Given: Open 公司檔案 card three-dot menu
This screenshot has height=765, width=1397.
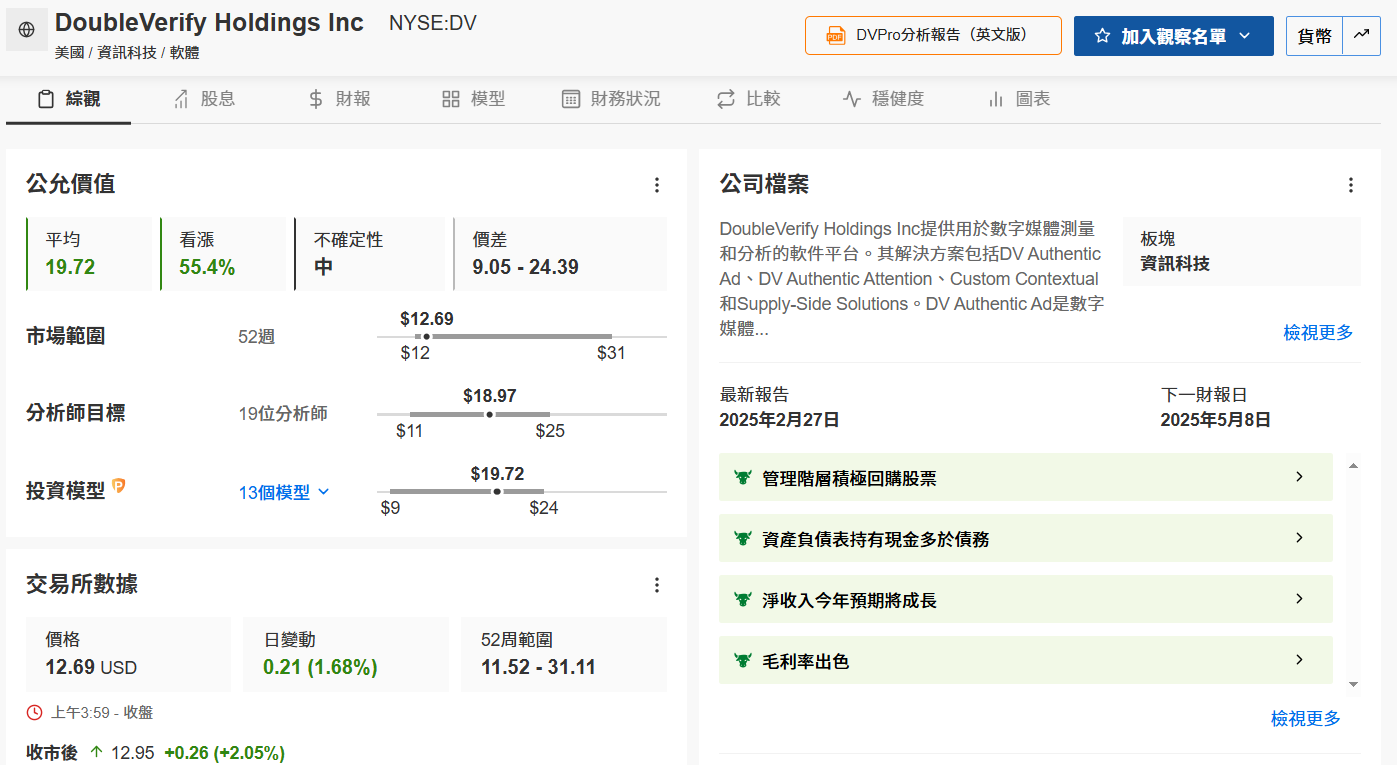Looking at the screenshot, I should click(1351, 185).
